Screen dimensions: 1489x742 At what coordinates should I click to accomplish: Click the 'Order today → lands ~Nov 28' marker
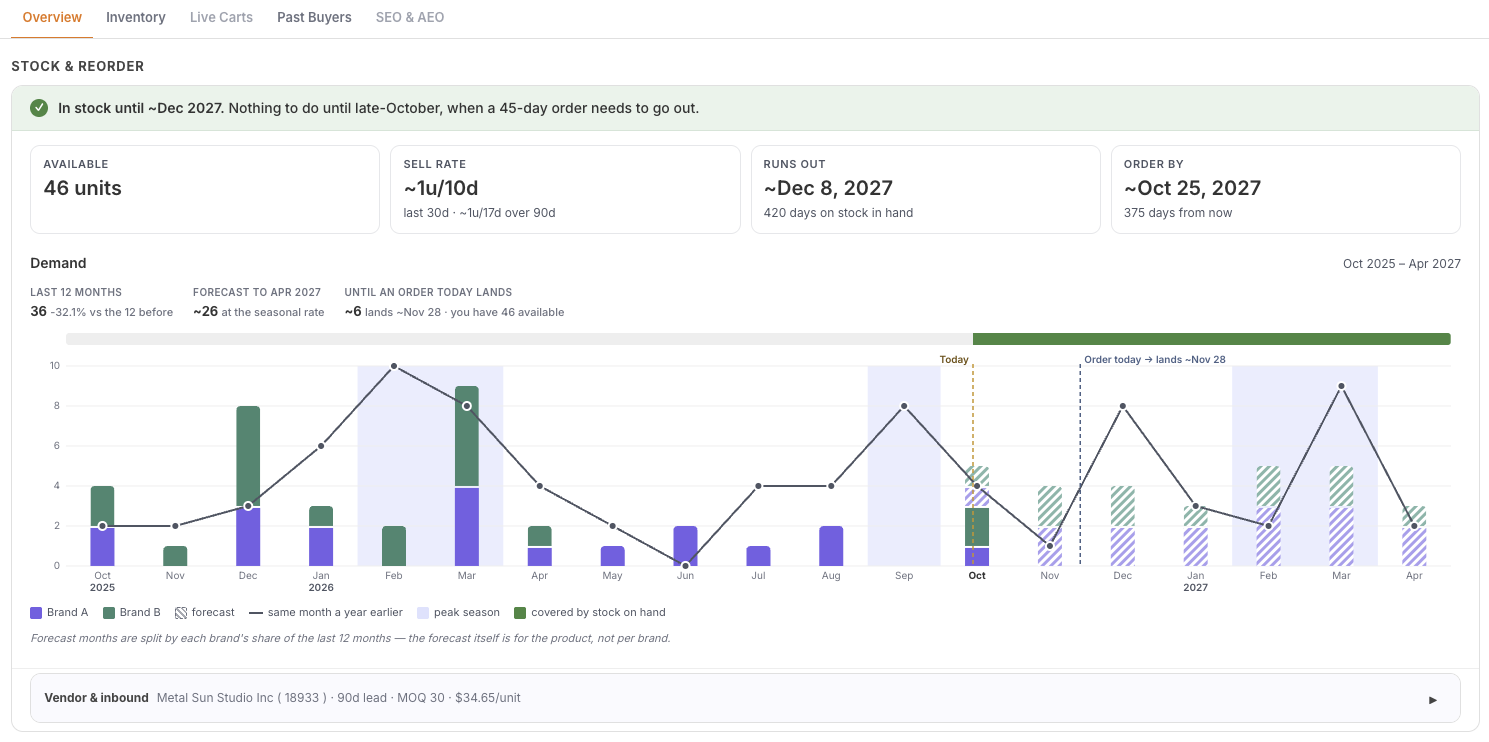tap(1155, 360)
